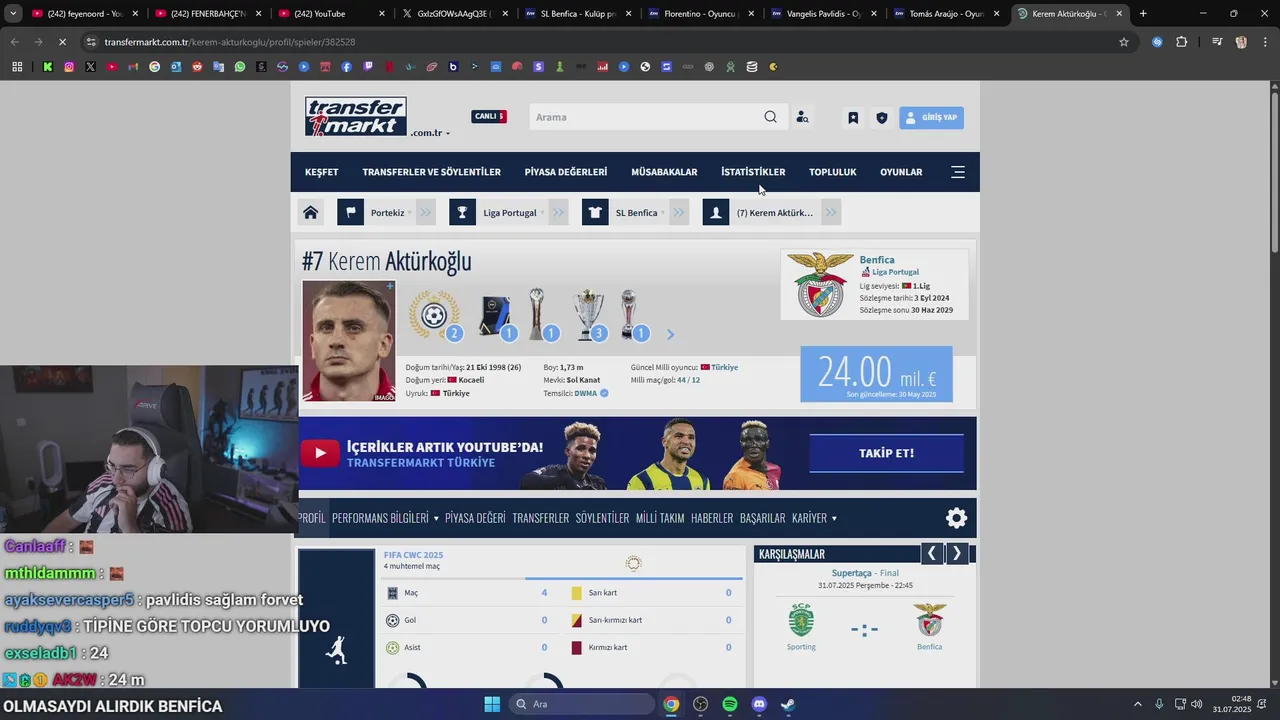Click the Transfermarkt logo

coord(356,116)
